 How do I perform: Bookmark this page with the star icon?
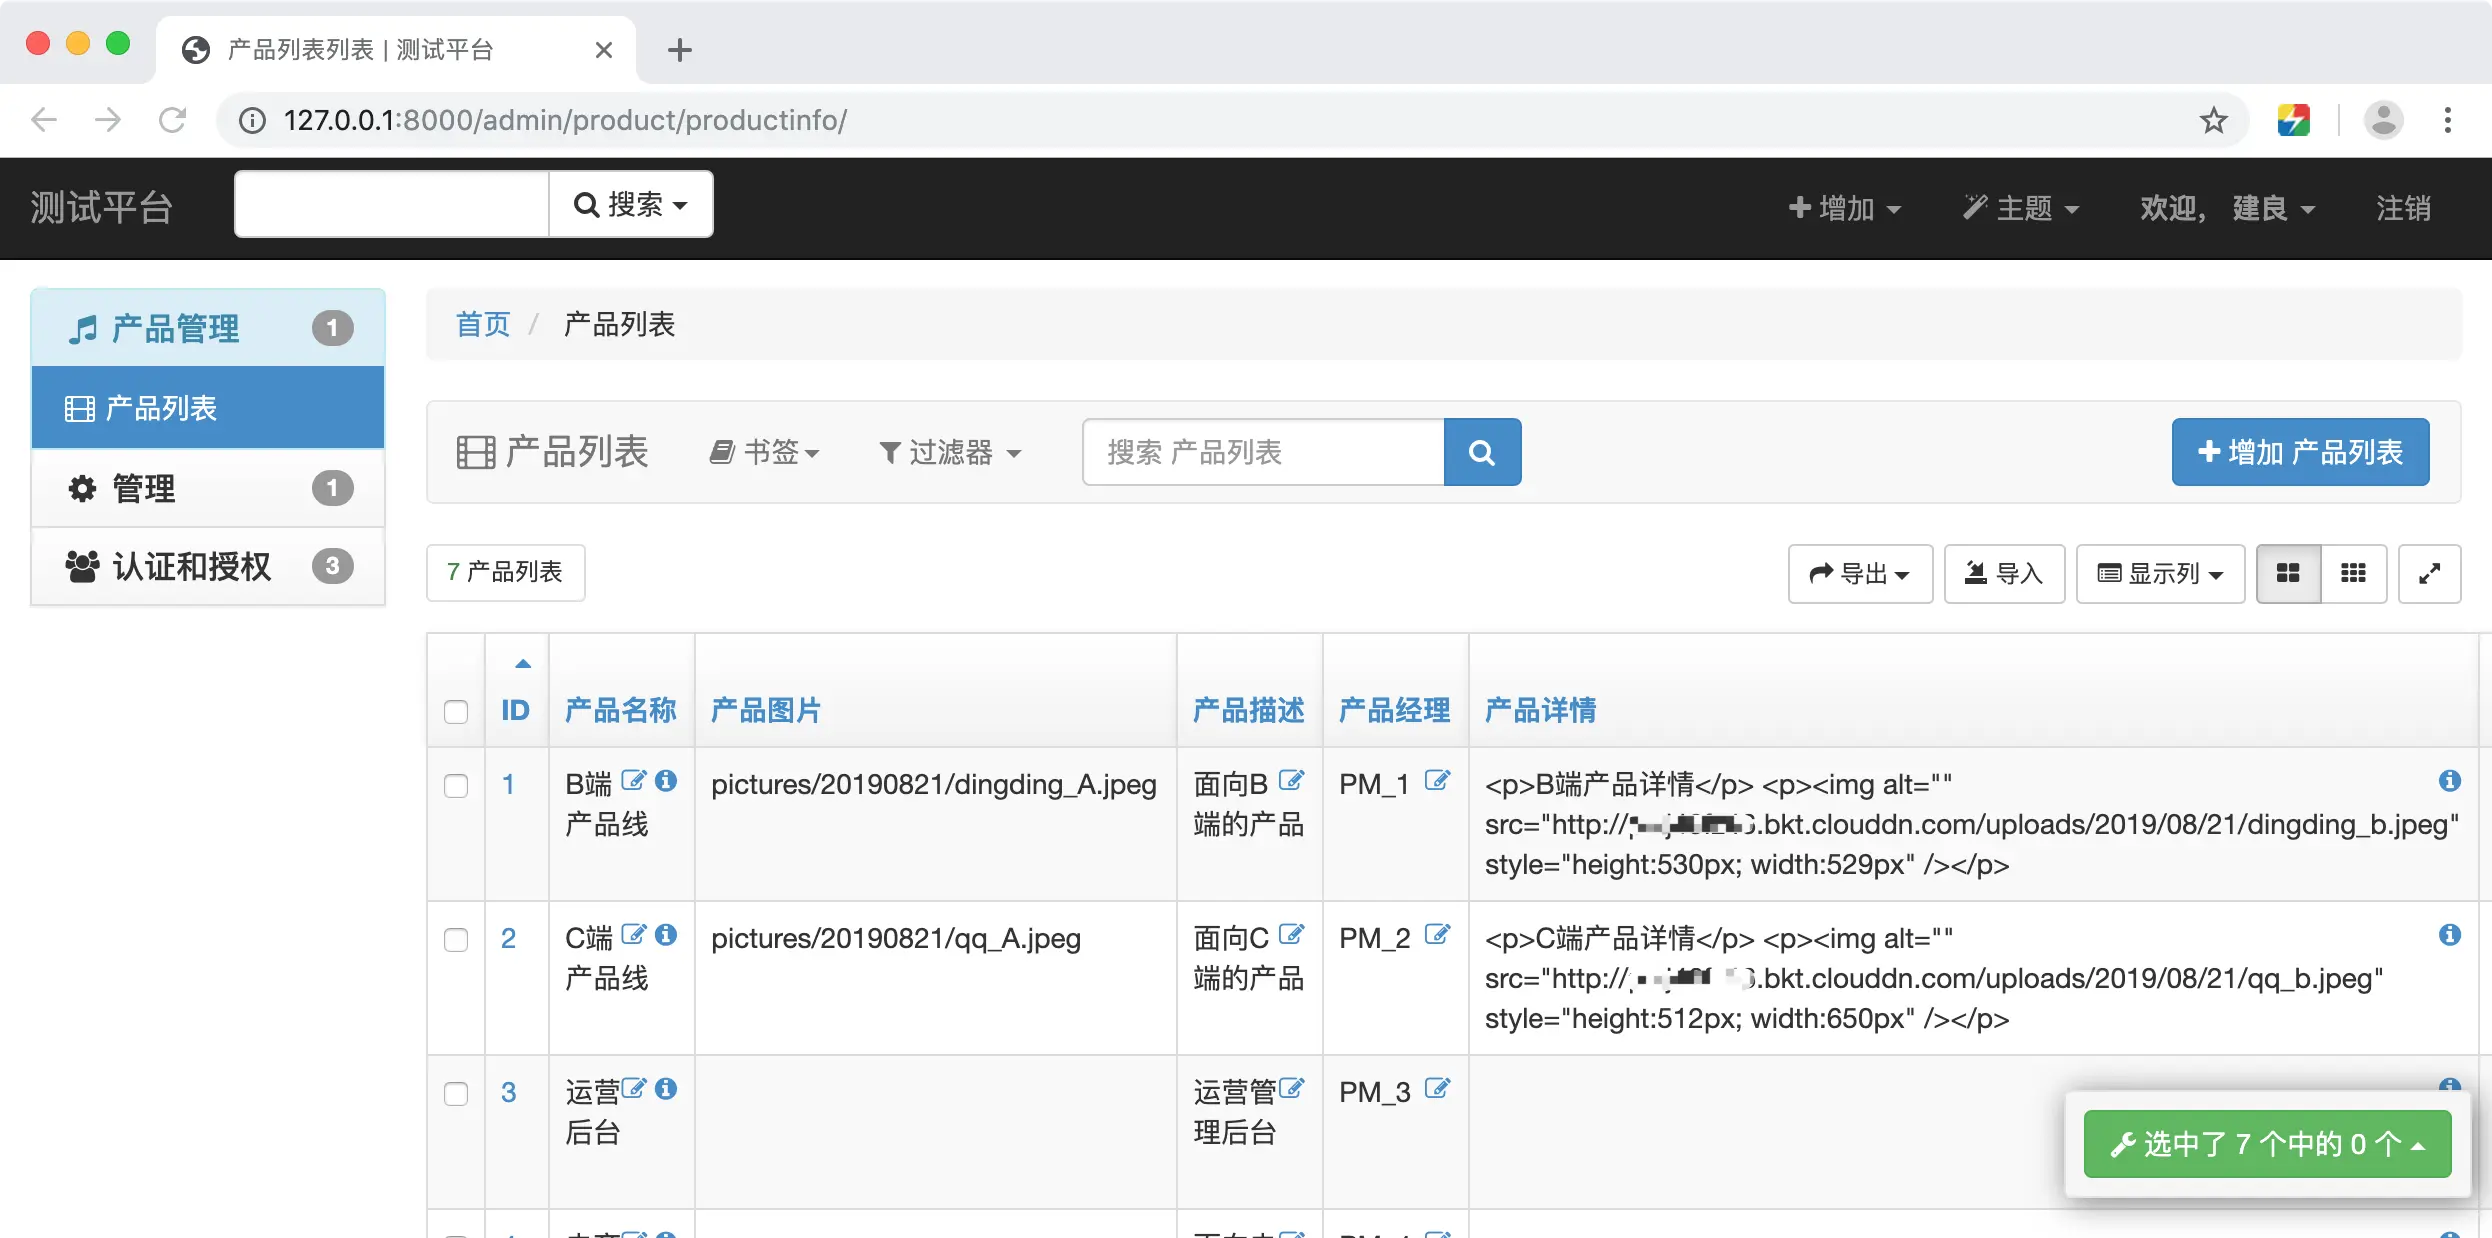2213,120
